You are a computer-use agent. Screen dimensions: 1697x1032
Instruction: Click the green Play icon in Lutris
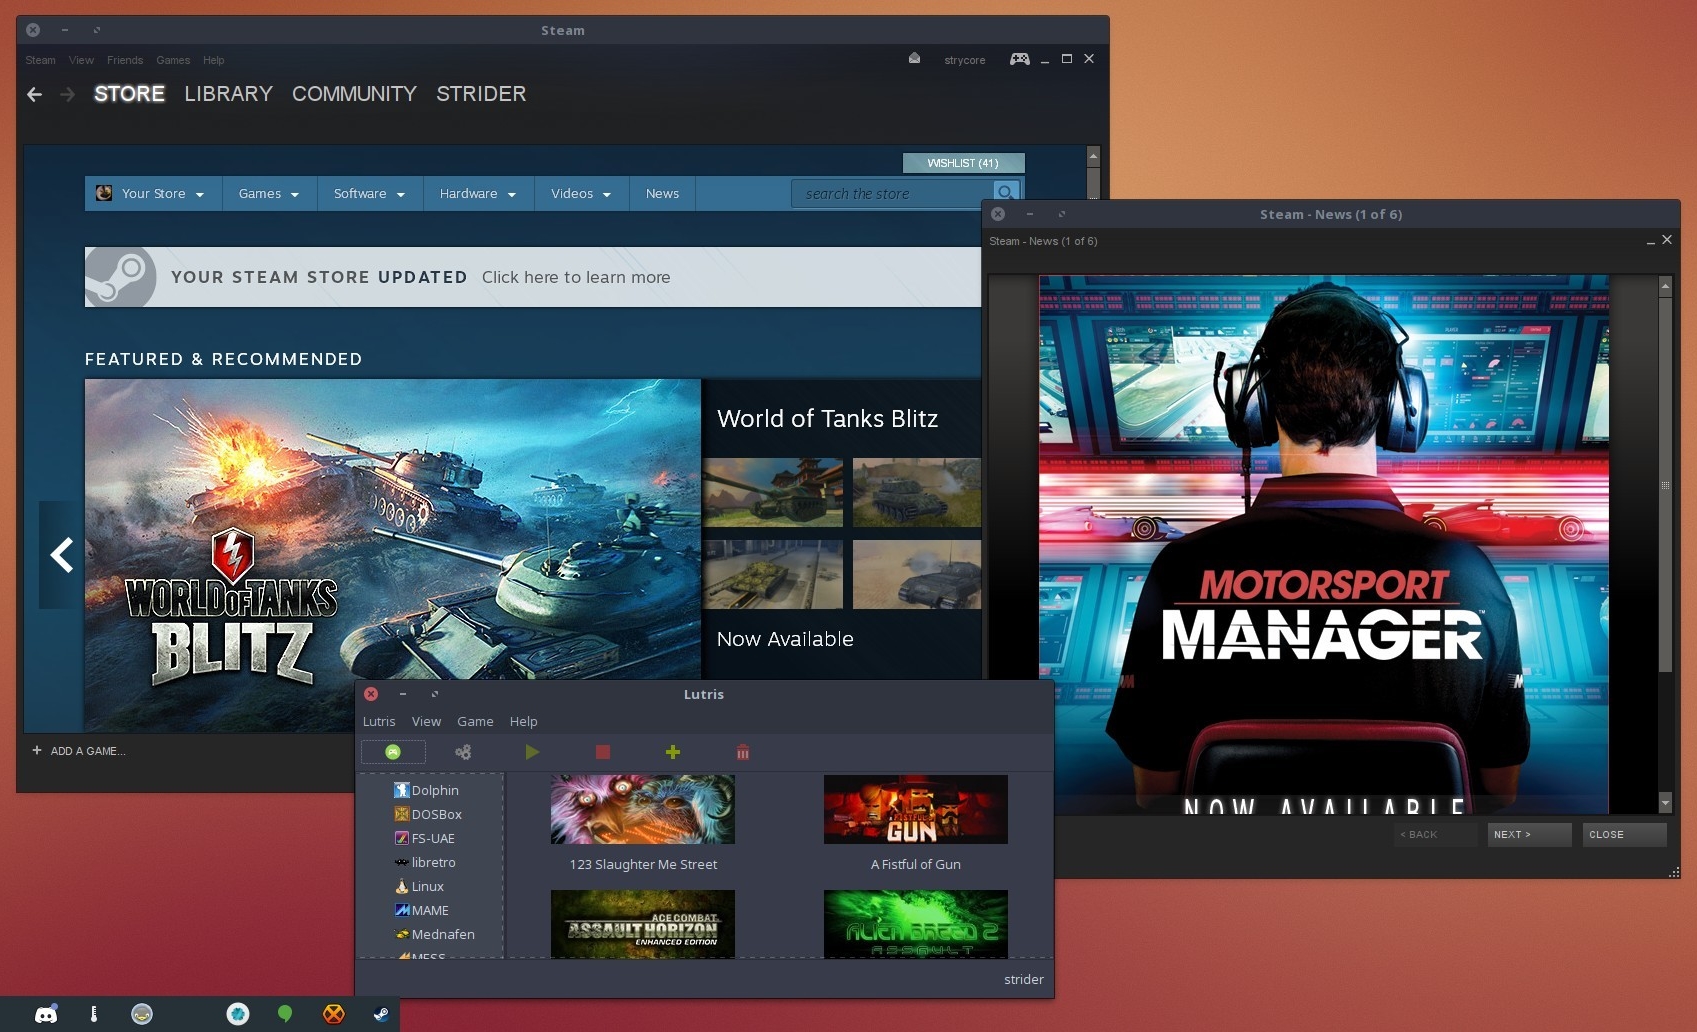[x=532, y=752]
